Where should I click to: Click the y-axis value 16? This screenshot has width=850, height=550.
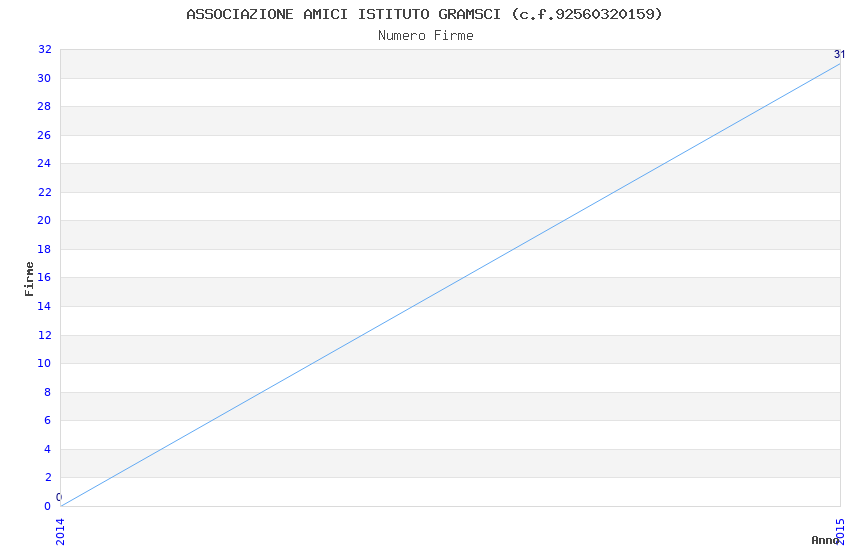pos(44,277)
